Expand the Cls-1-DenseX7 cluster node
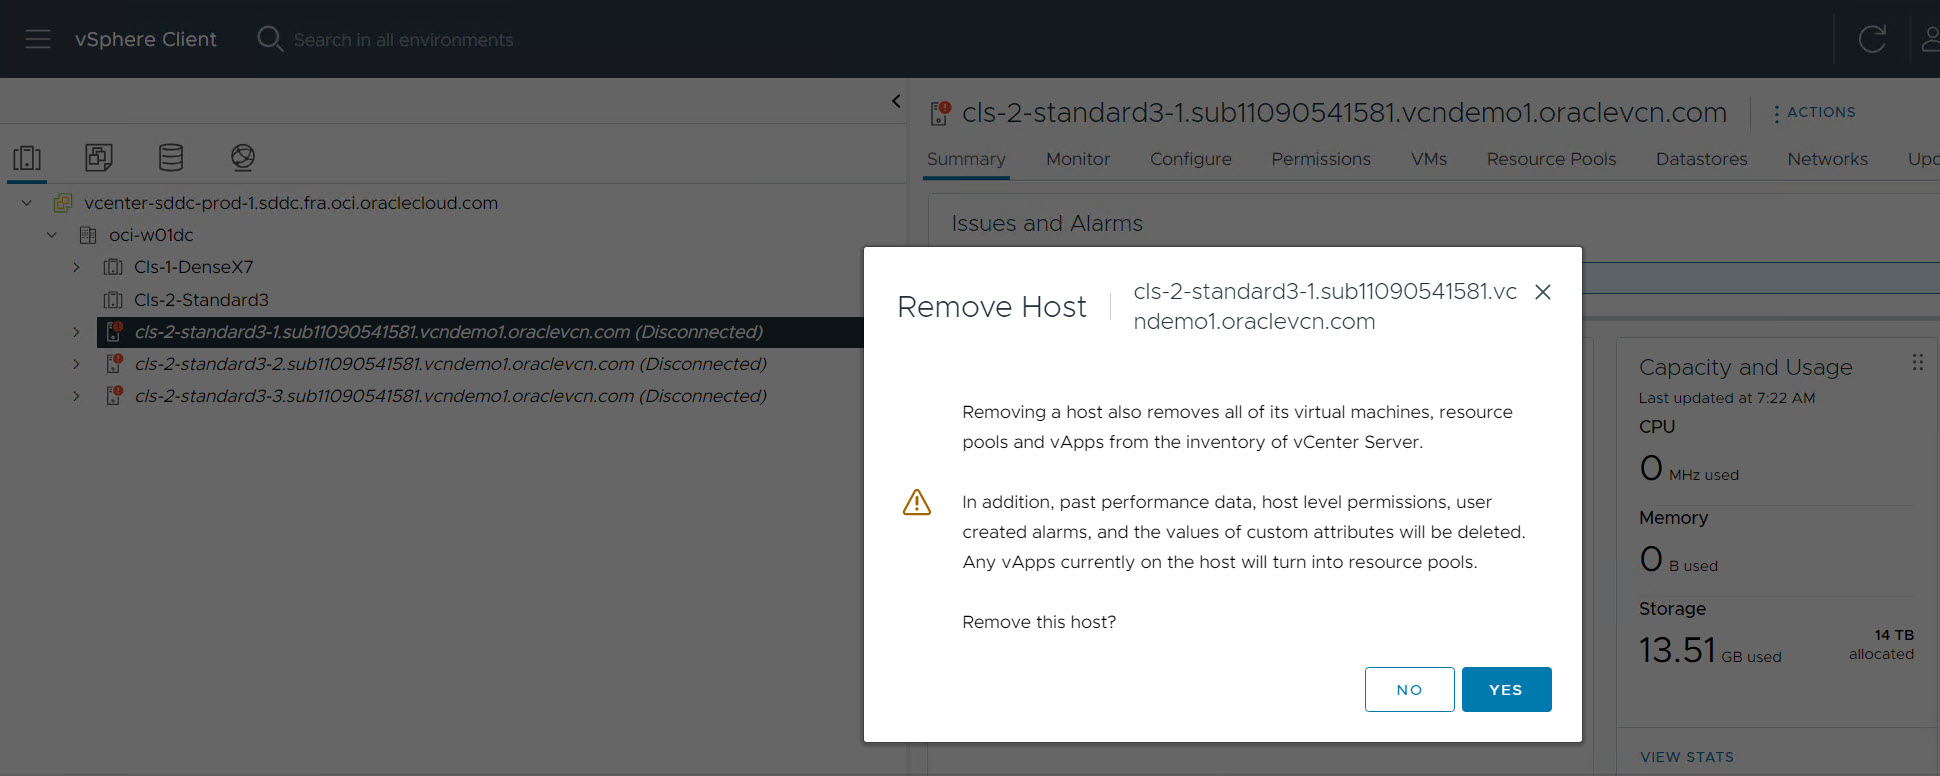Image resolution: width=1940 pixels, height=776 pixels. 76,267
